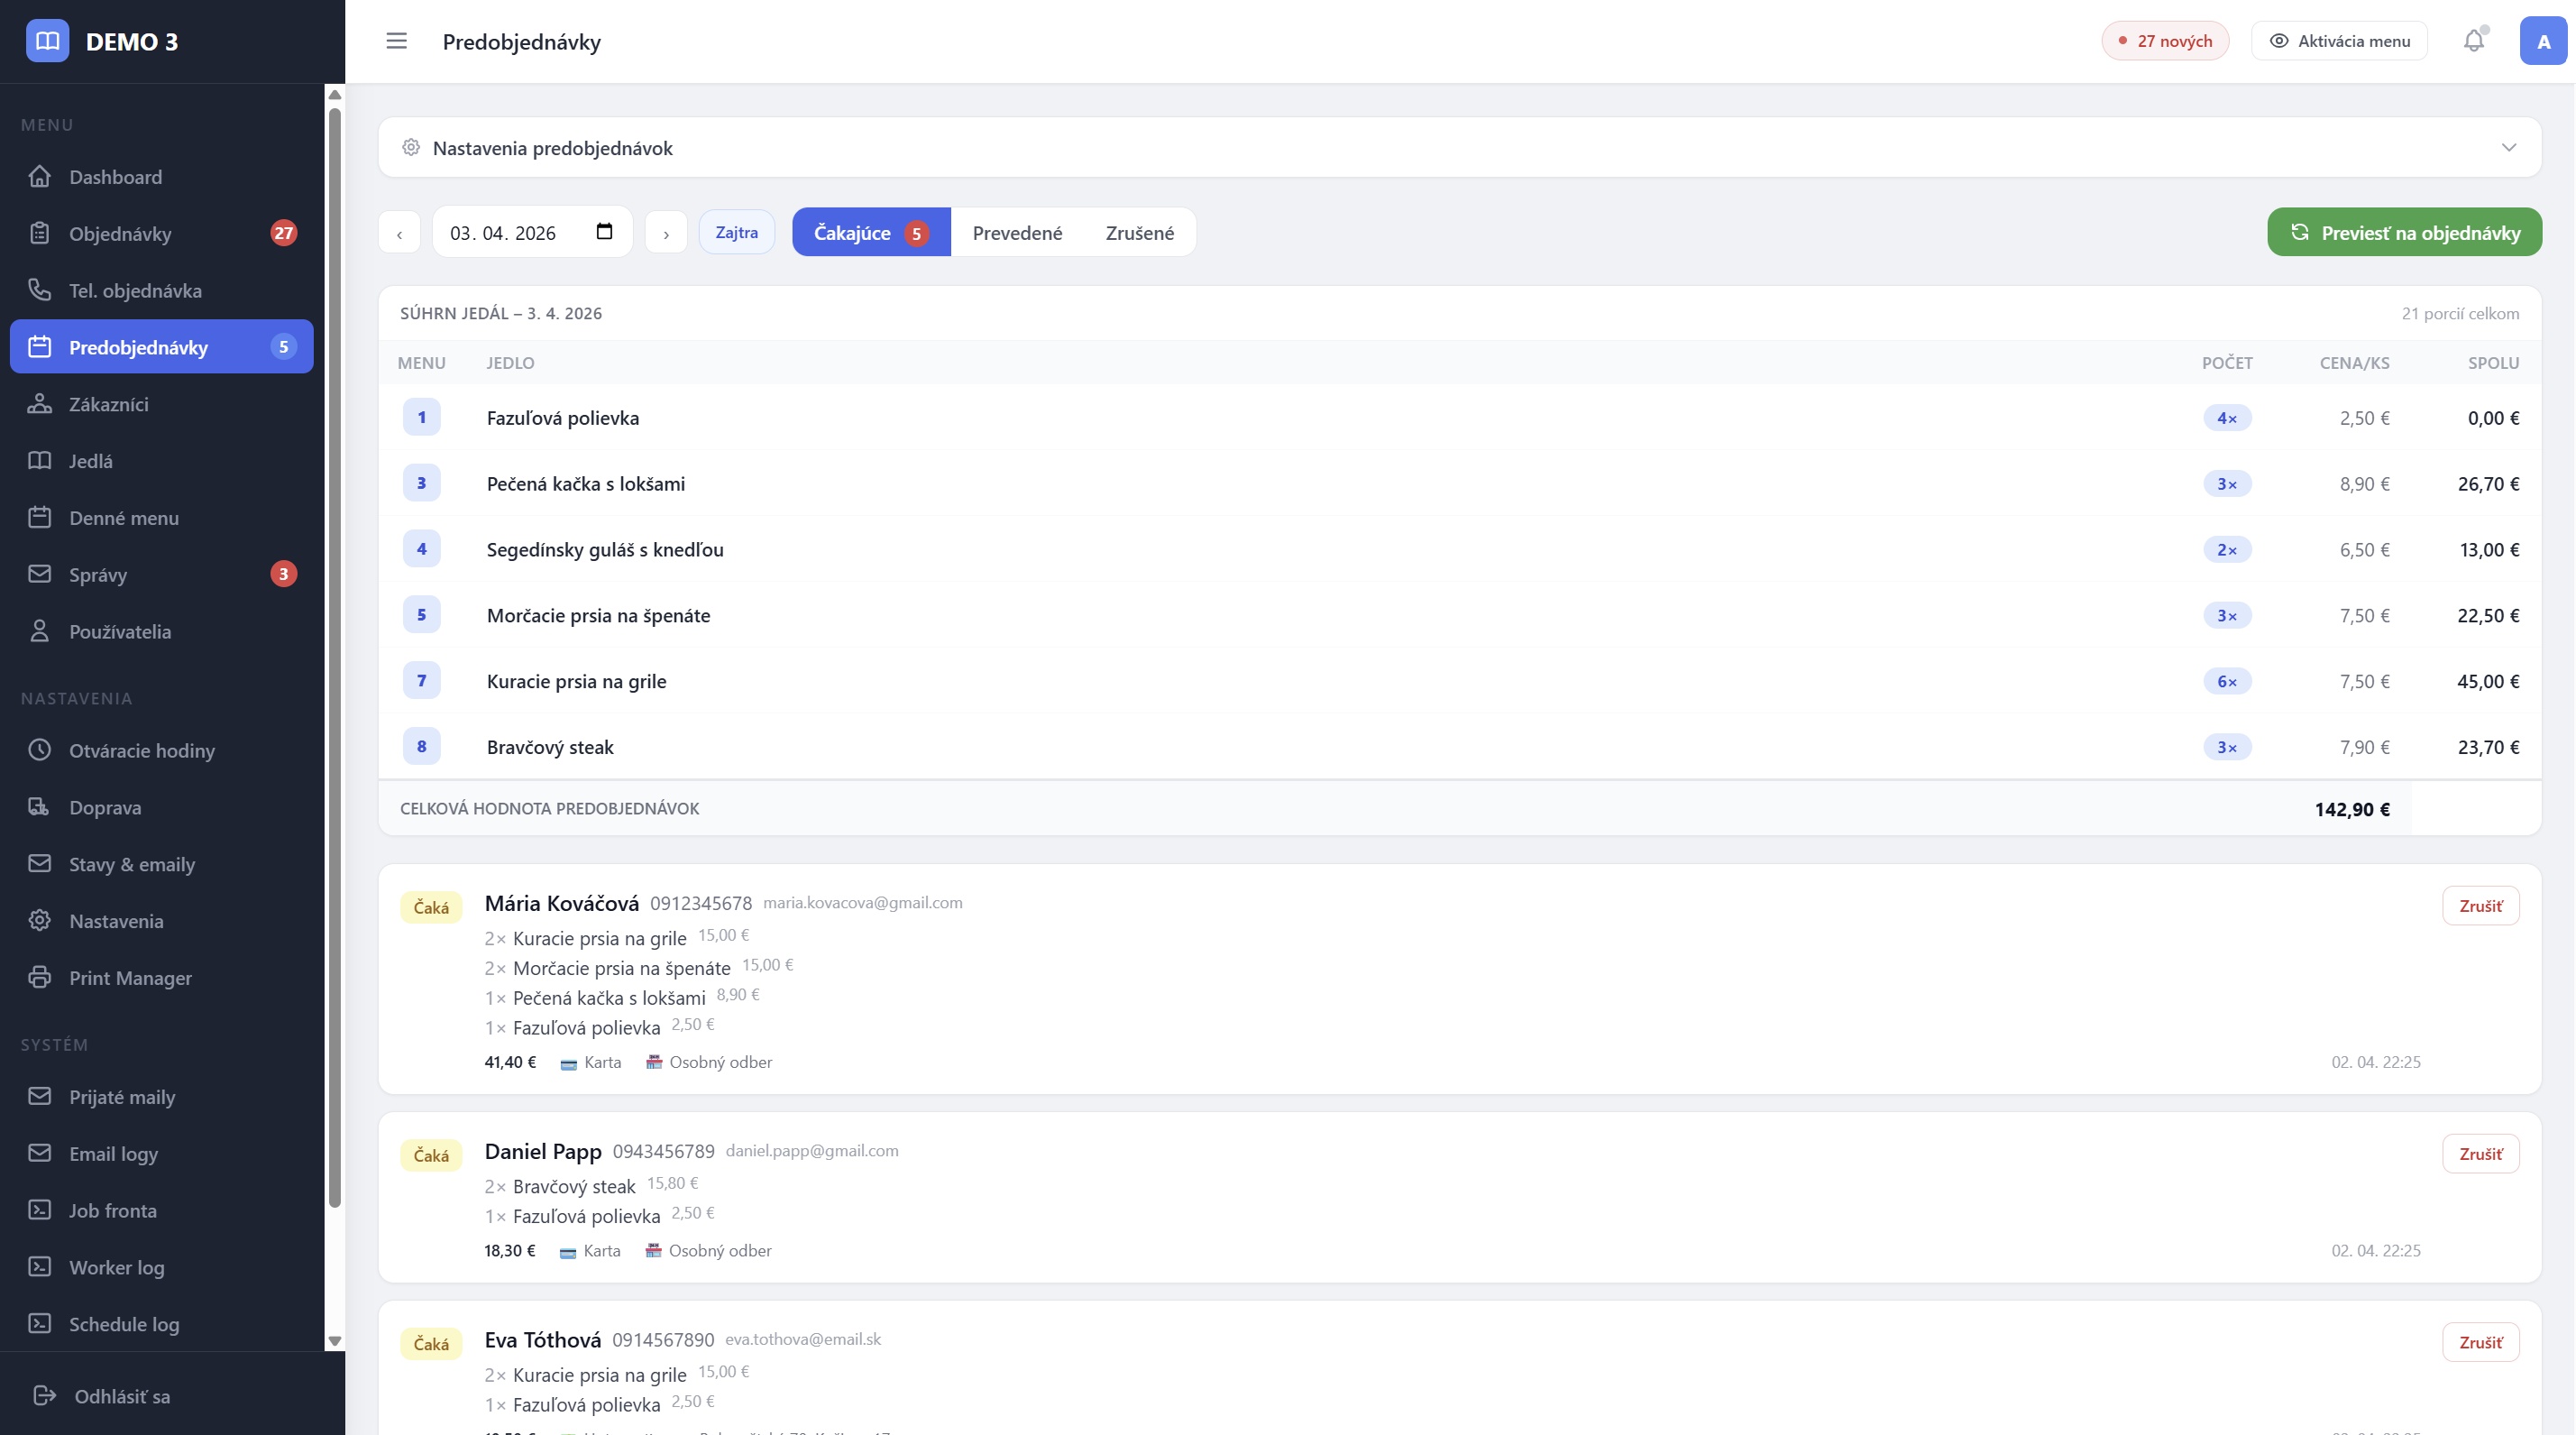Image resolution: width=2576 pixels, height=1435 pixels.
Task: Click Previesť na objednávky button
Action: 2404,233
